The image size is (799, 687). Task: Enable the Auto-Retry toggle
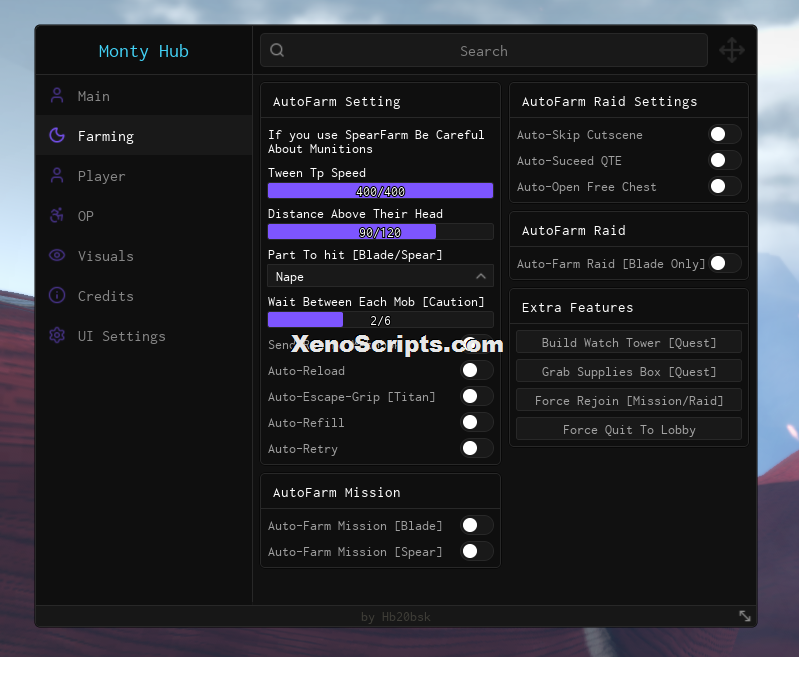pos(476,448)
